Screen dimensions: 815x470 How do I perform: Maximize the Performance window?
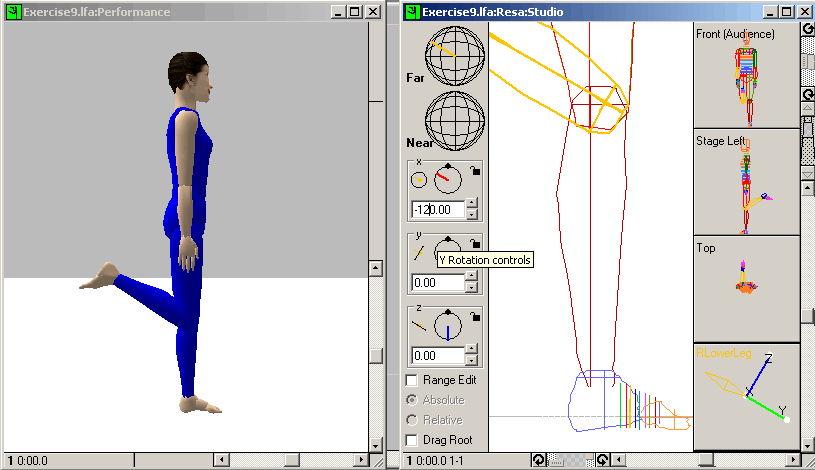pos(355,11)
